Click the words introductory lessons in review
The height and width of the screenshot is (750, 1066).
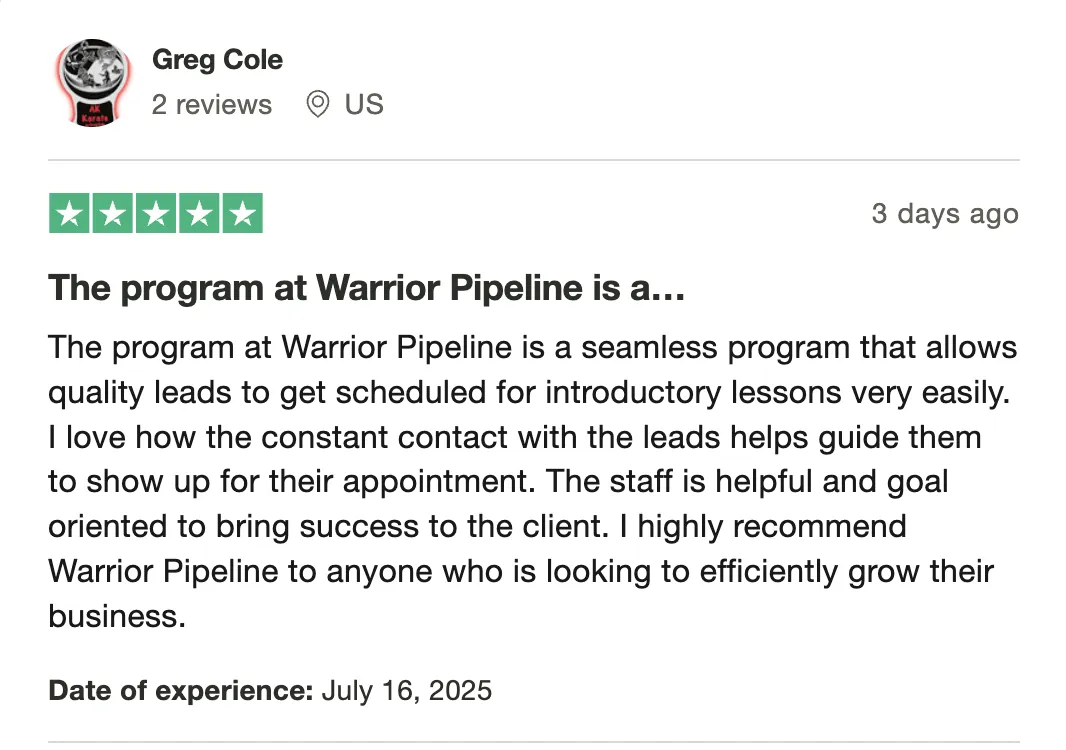click(x=693, y=393)
